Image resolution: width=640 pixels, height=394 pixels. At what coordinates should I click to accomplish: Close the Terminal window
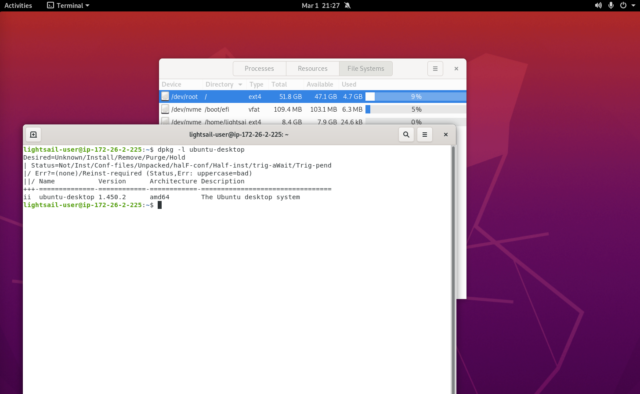point(446,134)
